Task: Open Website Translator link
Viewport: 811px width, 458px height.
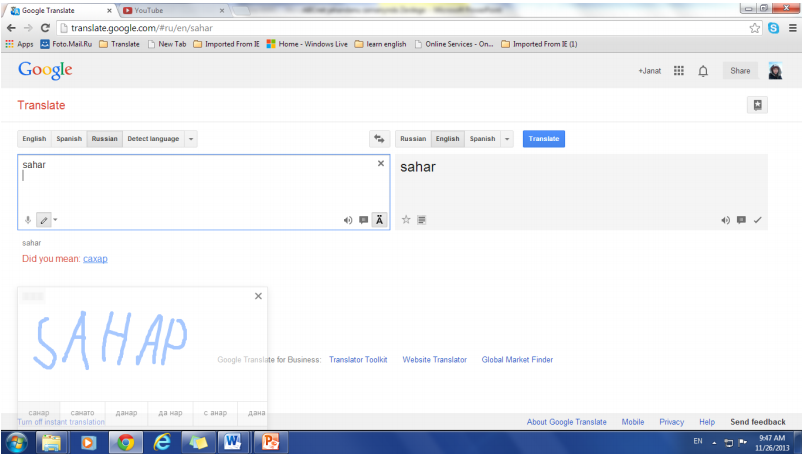Action: [434, 359]
